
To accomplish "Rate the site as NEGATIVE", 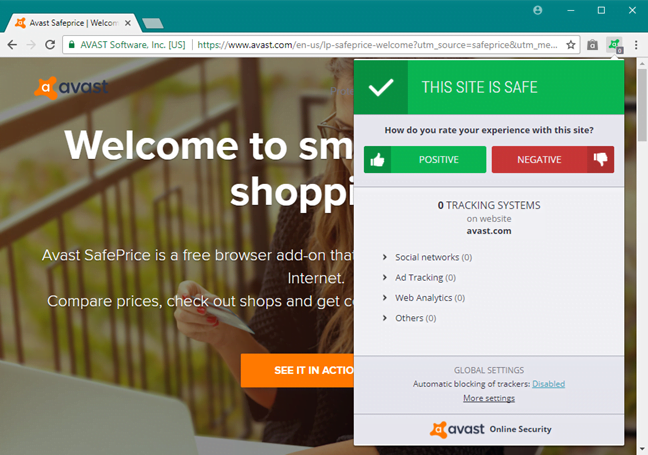I will point(553,160).
